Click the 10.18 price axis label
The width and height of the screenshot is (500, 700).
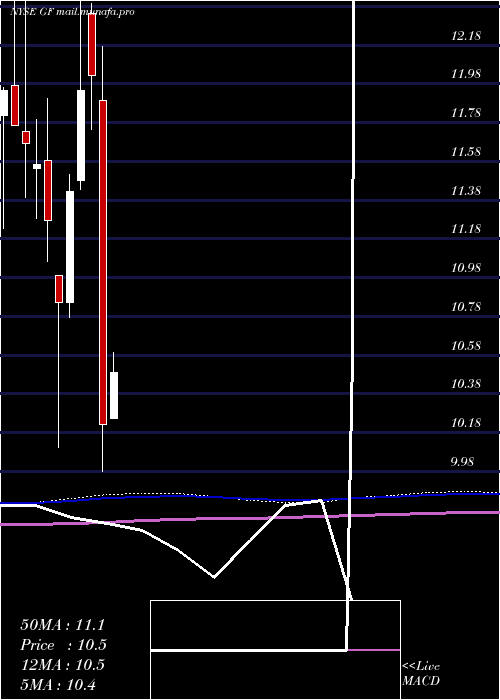[466, 423]
